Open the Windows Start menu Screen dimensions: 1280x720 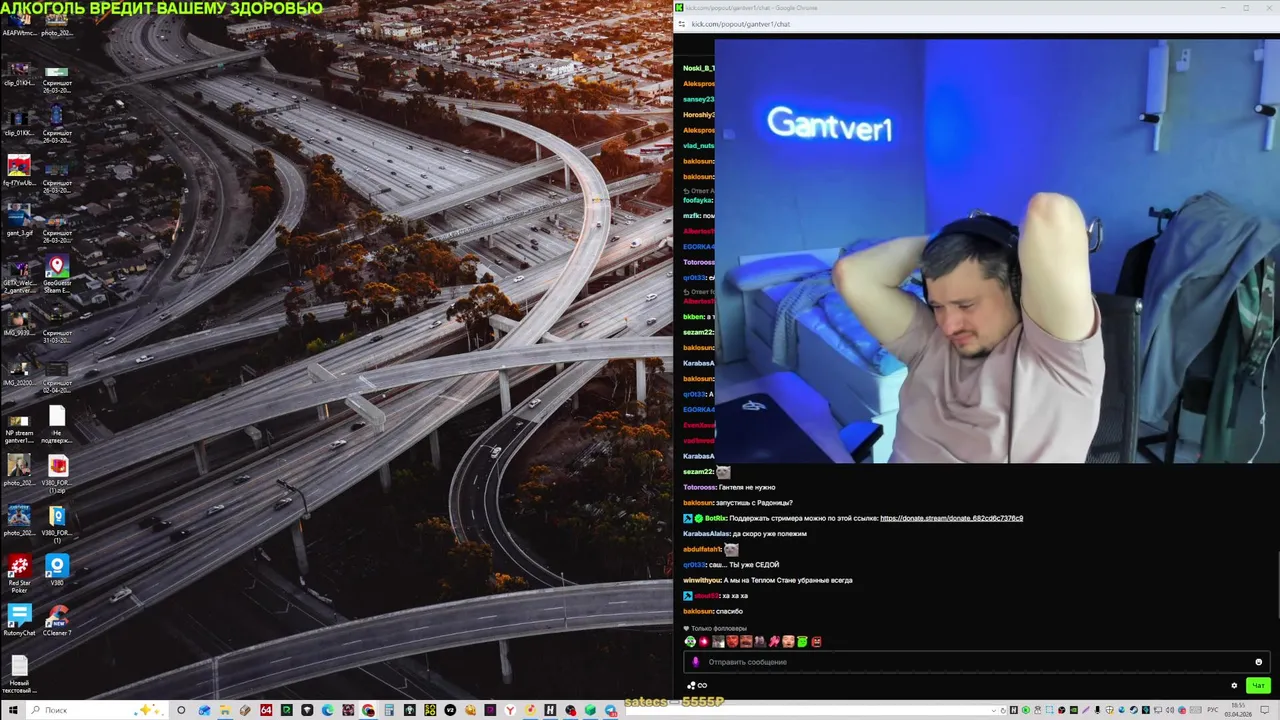tap(13, 710)
